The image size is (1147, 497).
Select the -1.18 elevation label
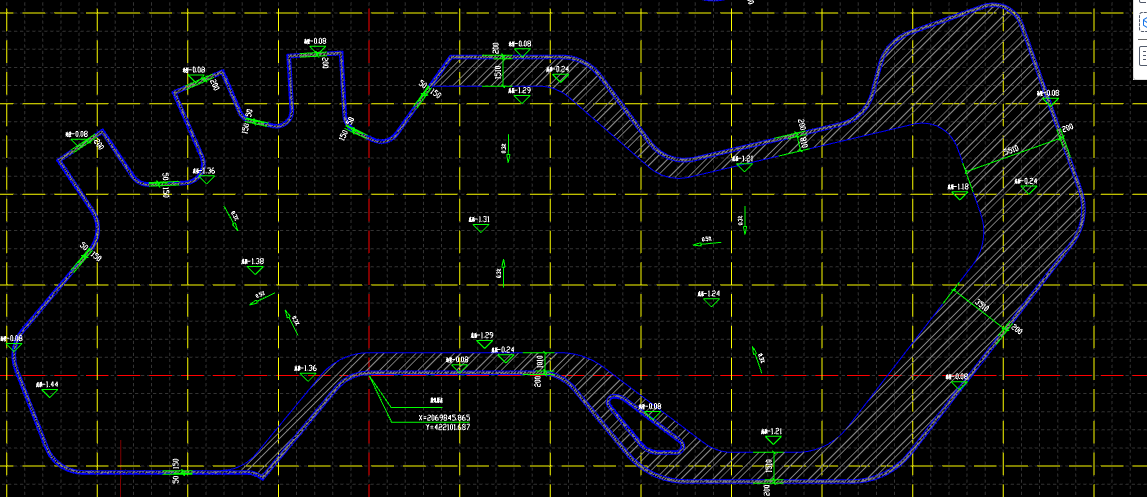point(958,187)
